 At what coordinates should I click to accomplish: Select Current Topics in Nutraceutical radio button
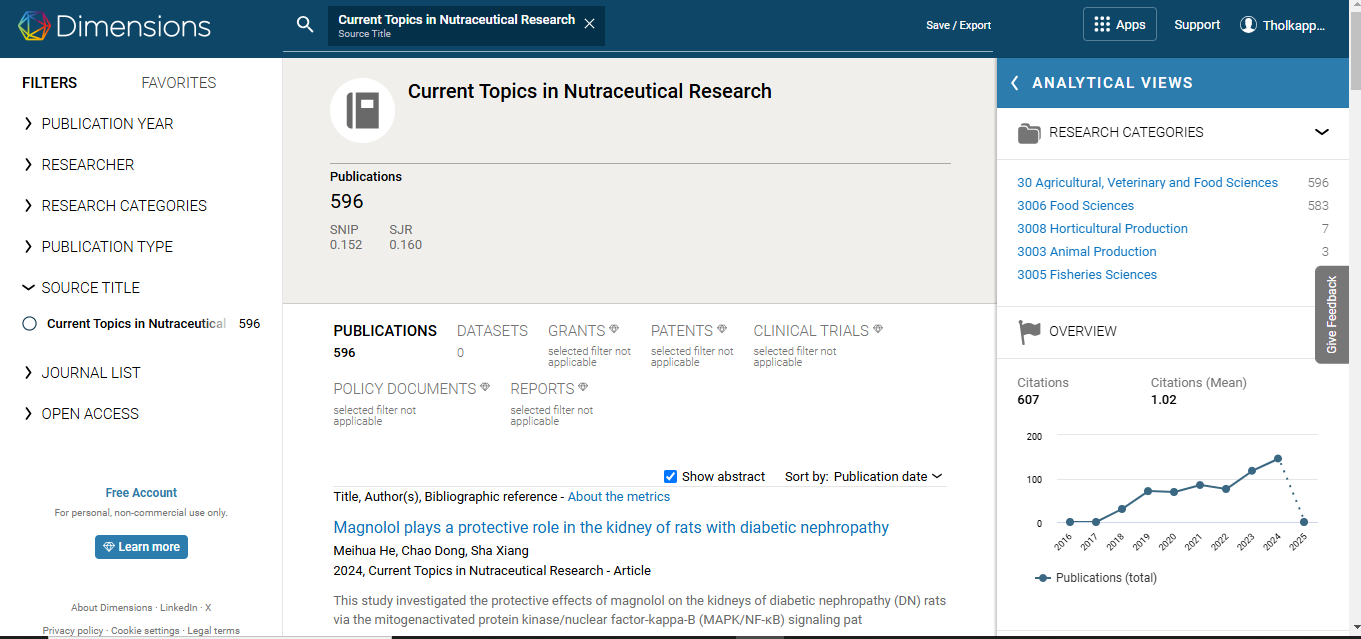(x=30, y=324)
